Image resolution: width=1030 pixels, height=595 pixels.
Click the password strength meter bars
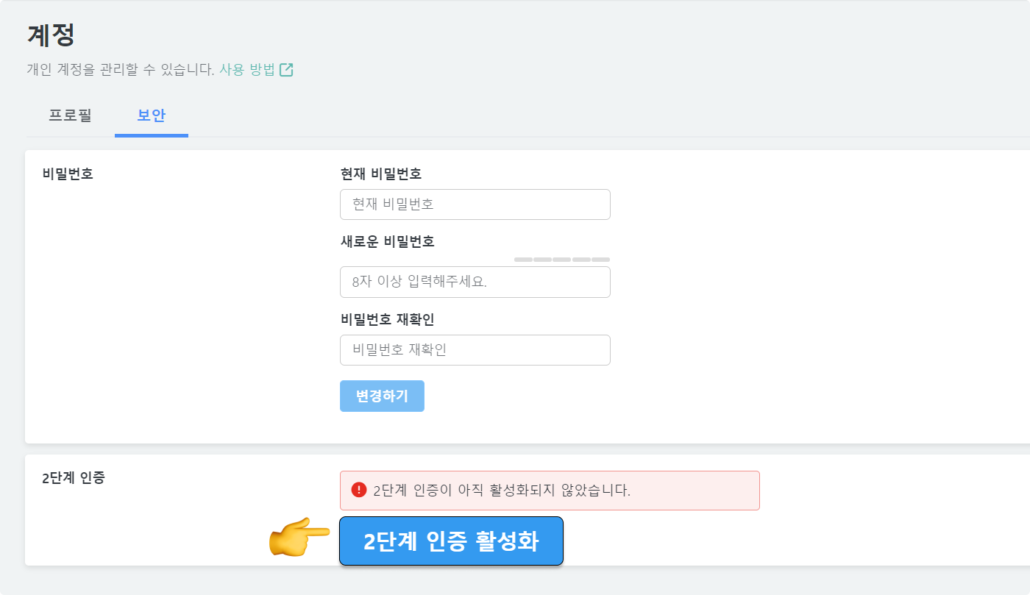(562, 259)
